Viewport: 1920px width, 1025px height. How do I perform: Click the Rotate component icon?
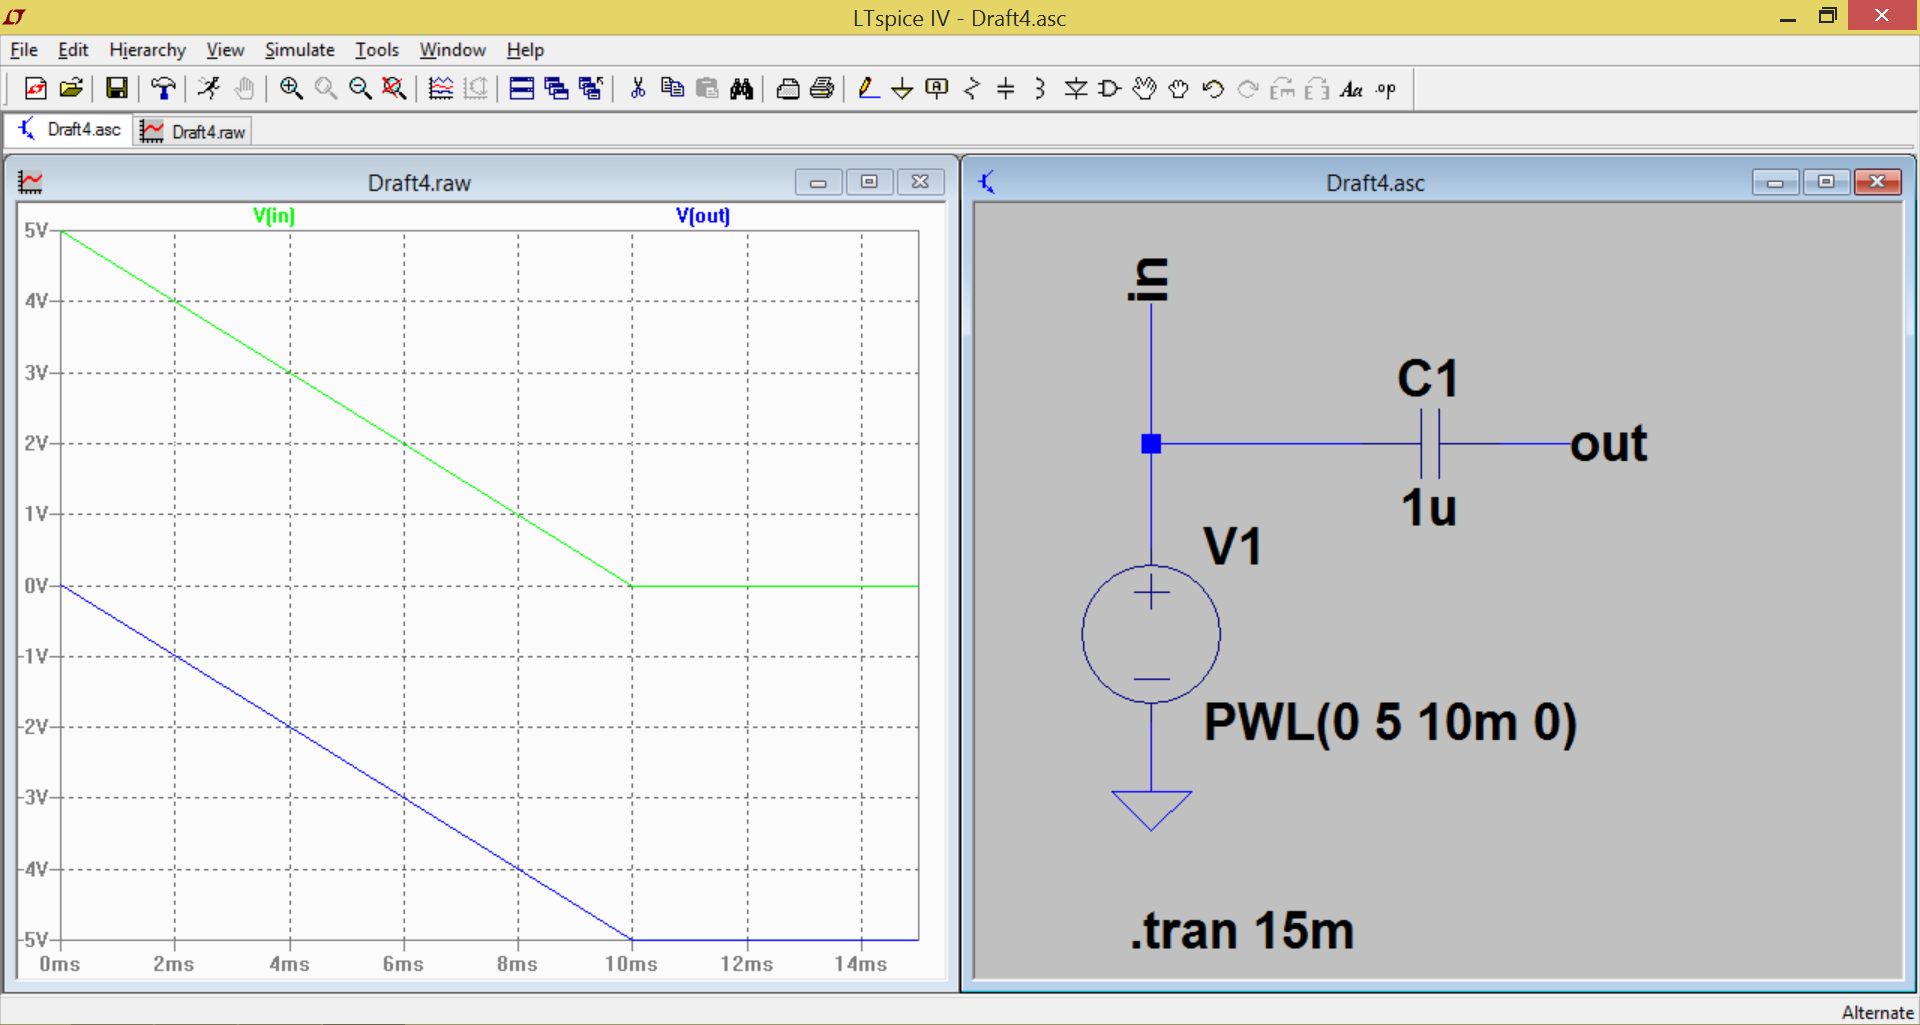(x=1283, y=89)
